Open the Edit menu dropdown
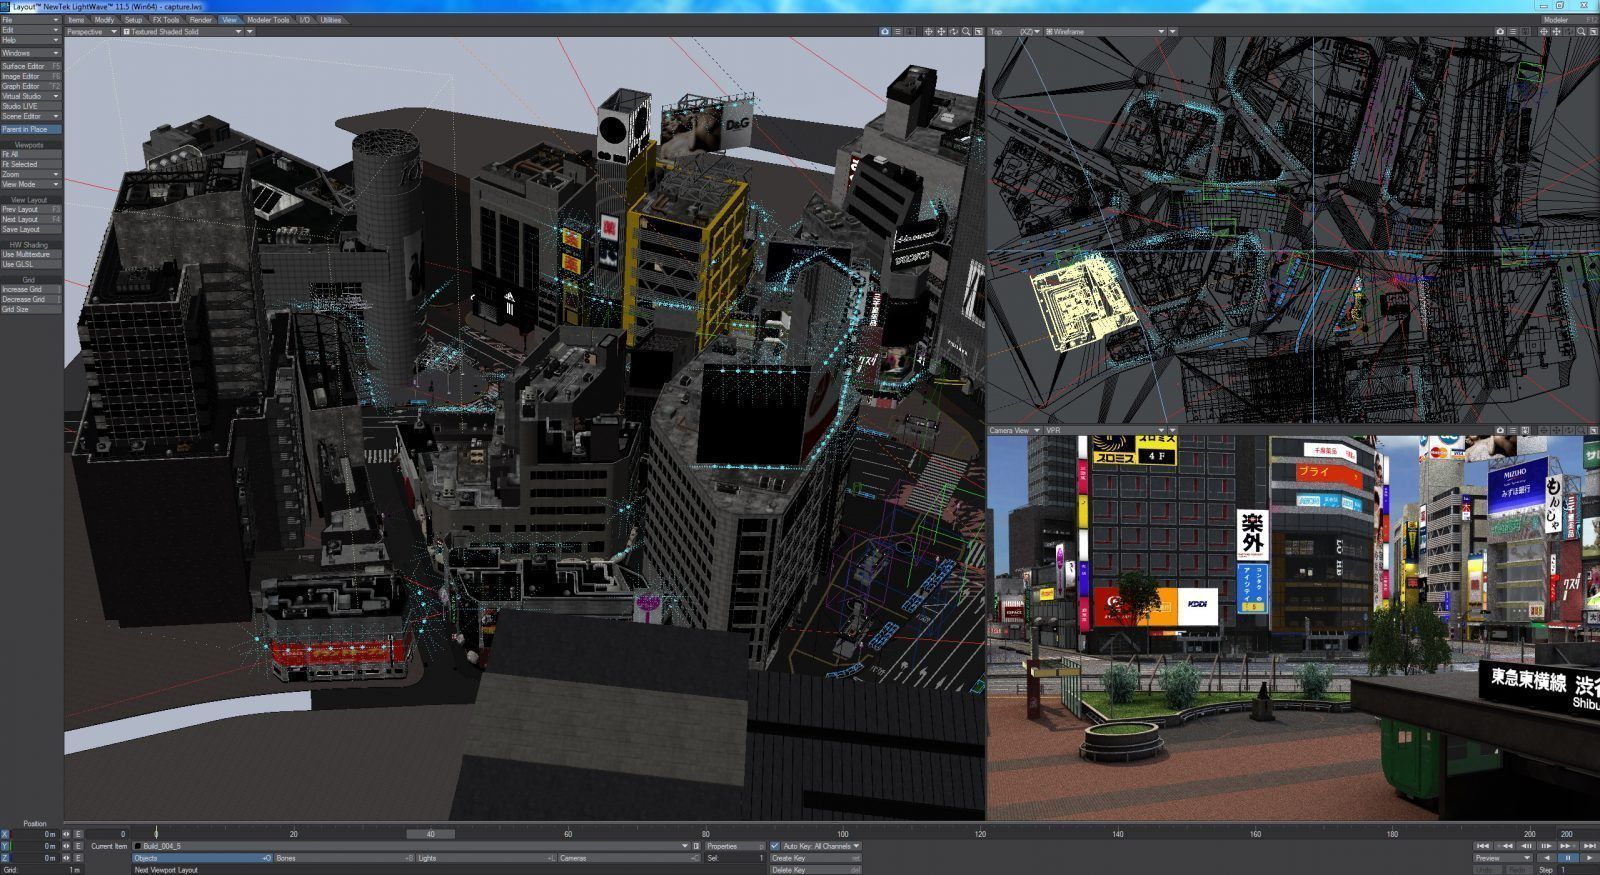 tap(31, 30)
